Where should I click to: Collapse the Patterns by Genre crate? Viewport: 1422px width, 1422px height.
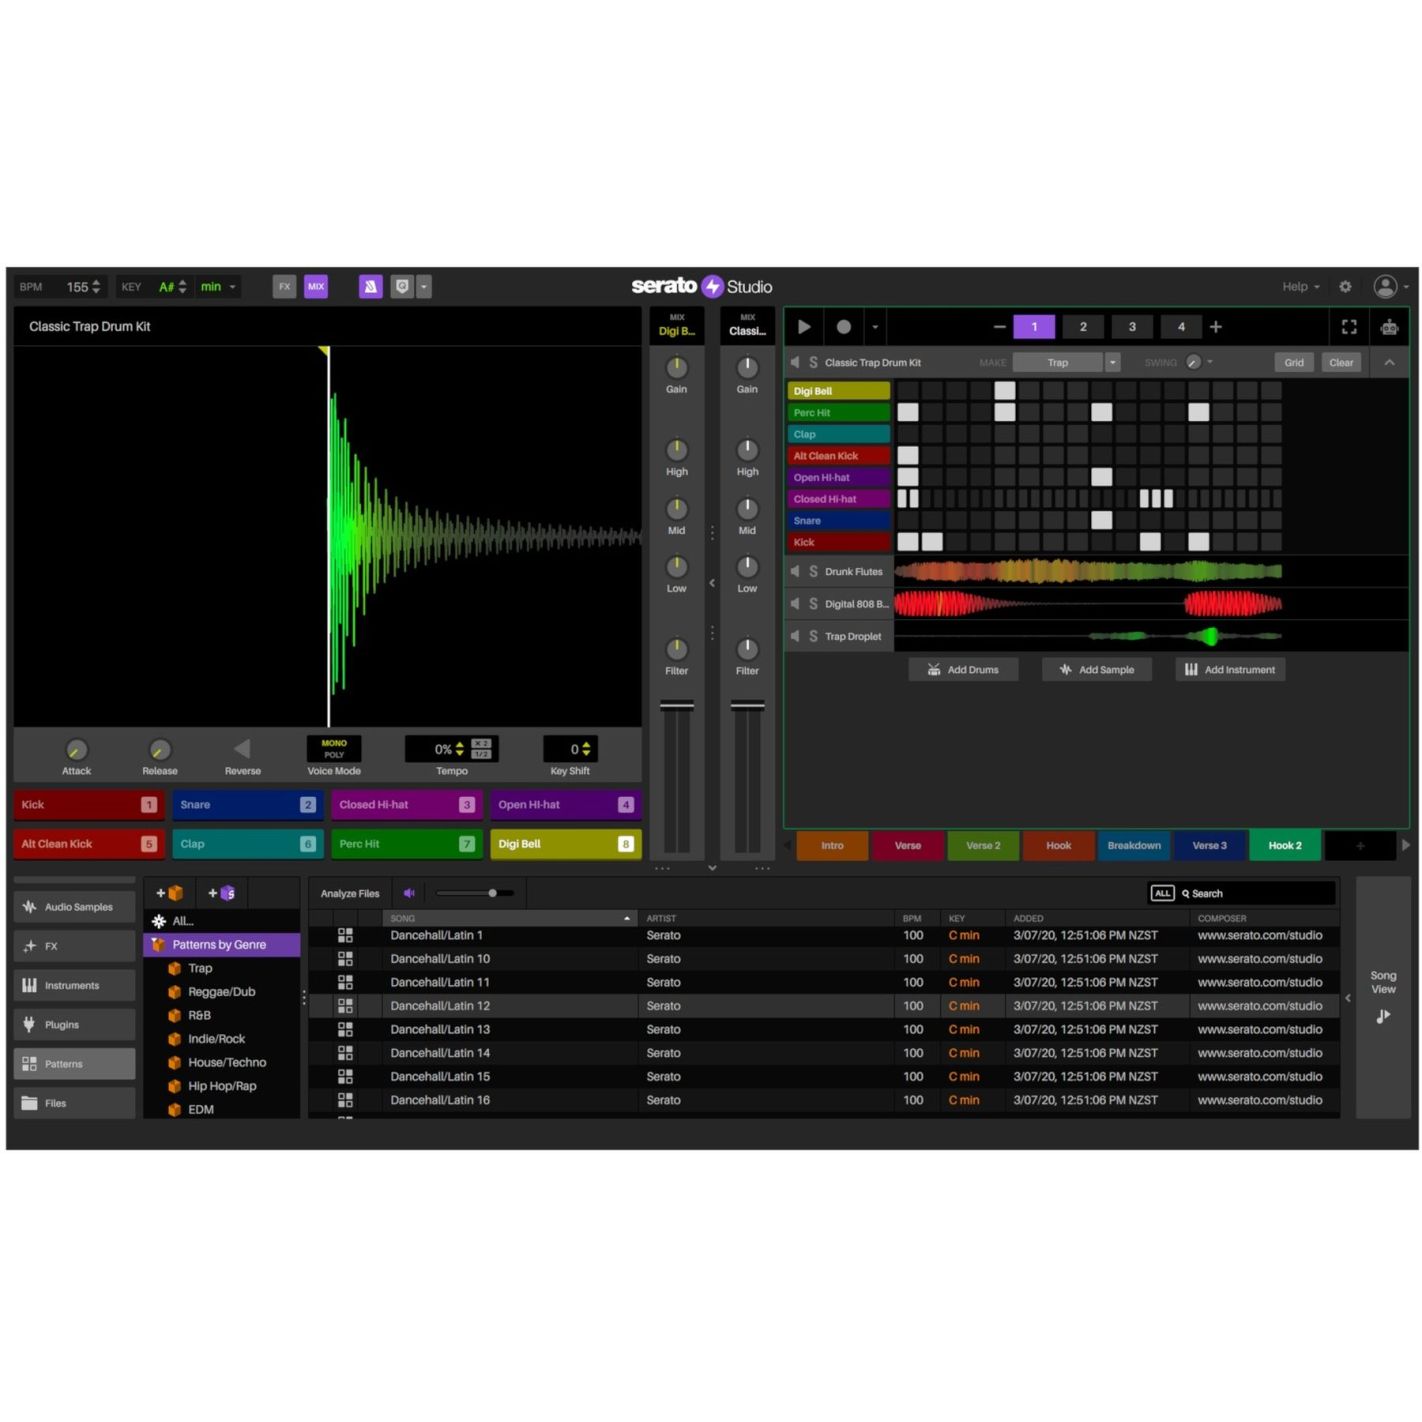pos(158,944)
